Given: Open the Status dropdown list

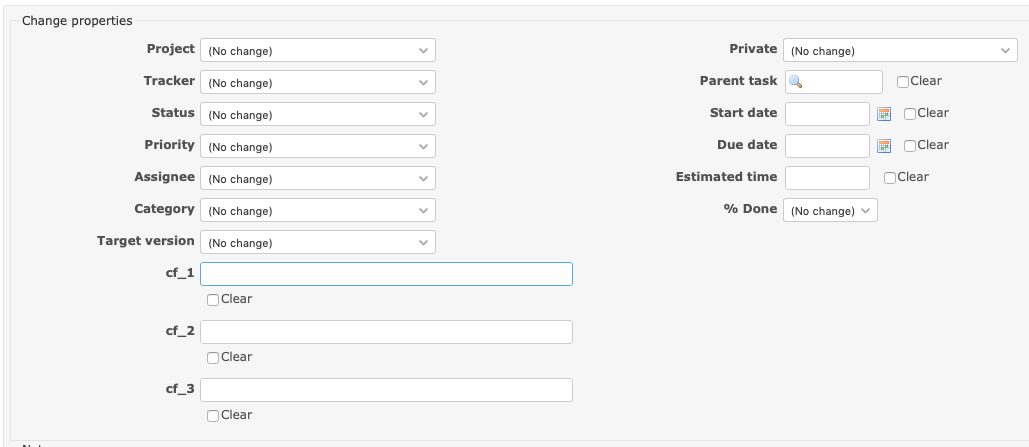Looking at the screenshot, I should point(318,114).
